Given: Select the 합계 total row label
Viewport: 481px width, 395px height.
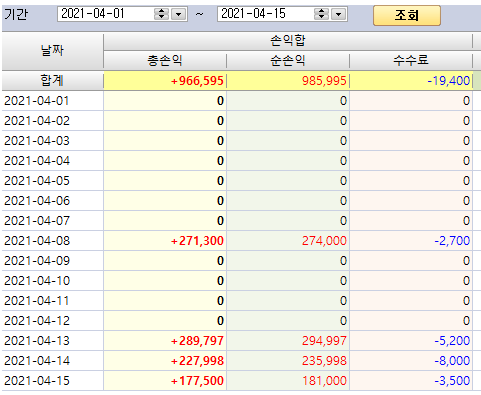Looking at the screenshot, I should 52,80.
